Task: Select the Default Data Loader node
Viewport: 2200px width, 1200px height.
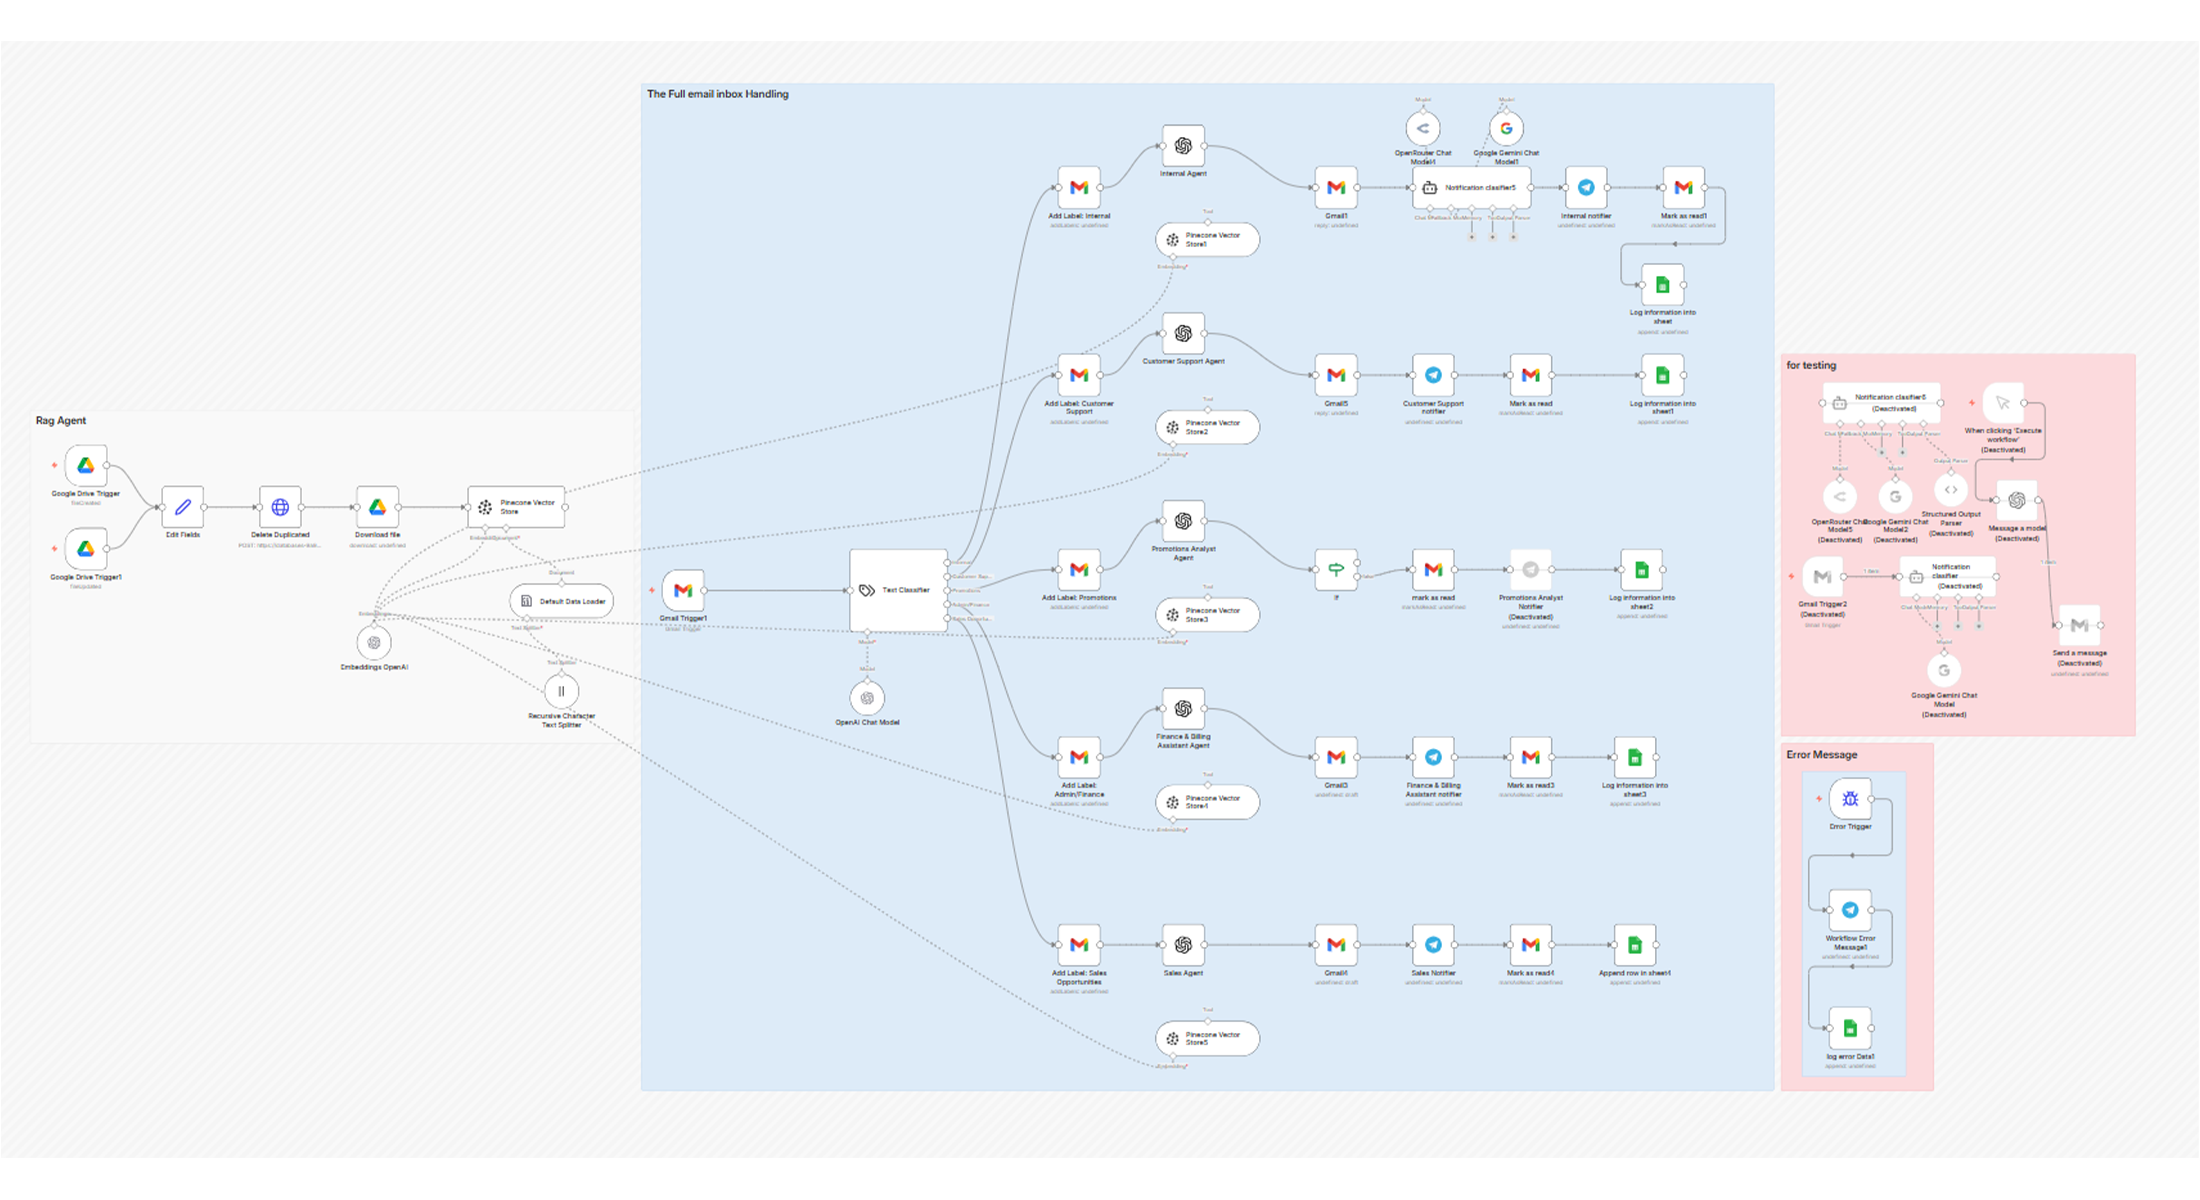Action: pyautogui.click(x=561, y=600)
